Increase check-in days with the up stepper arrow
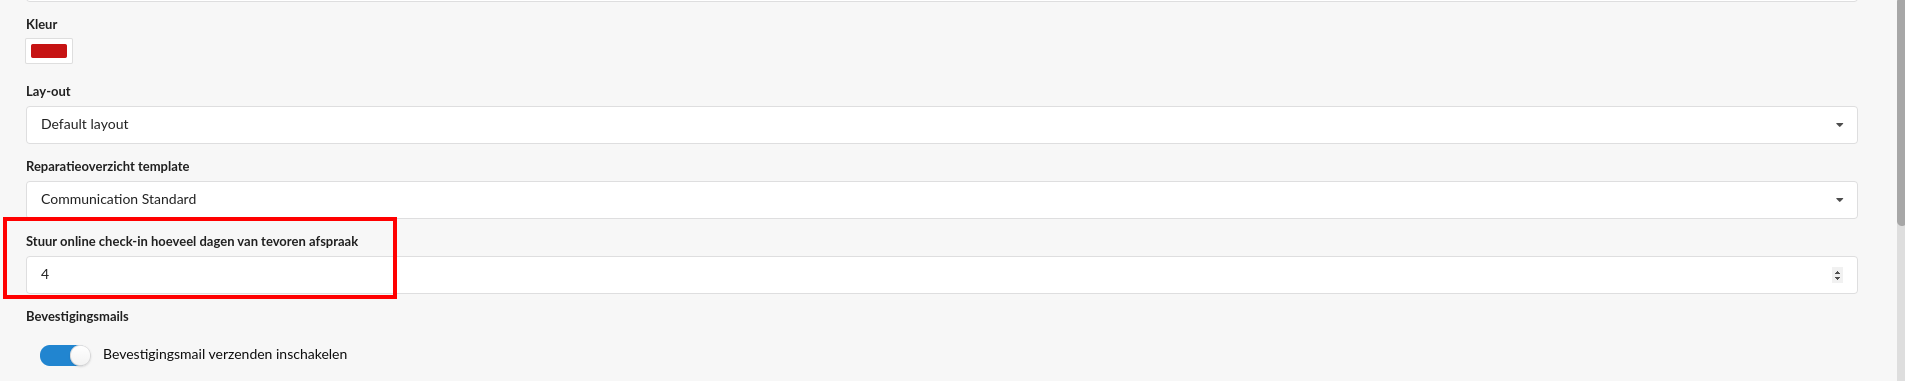 (1837, 271)
